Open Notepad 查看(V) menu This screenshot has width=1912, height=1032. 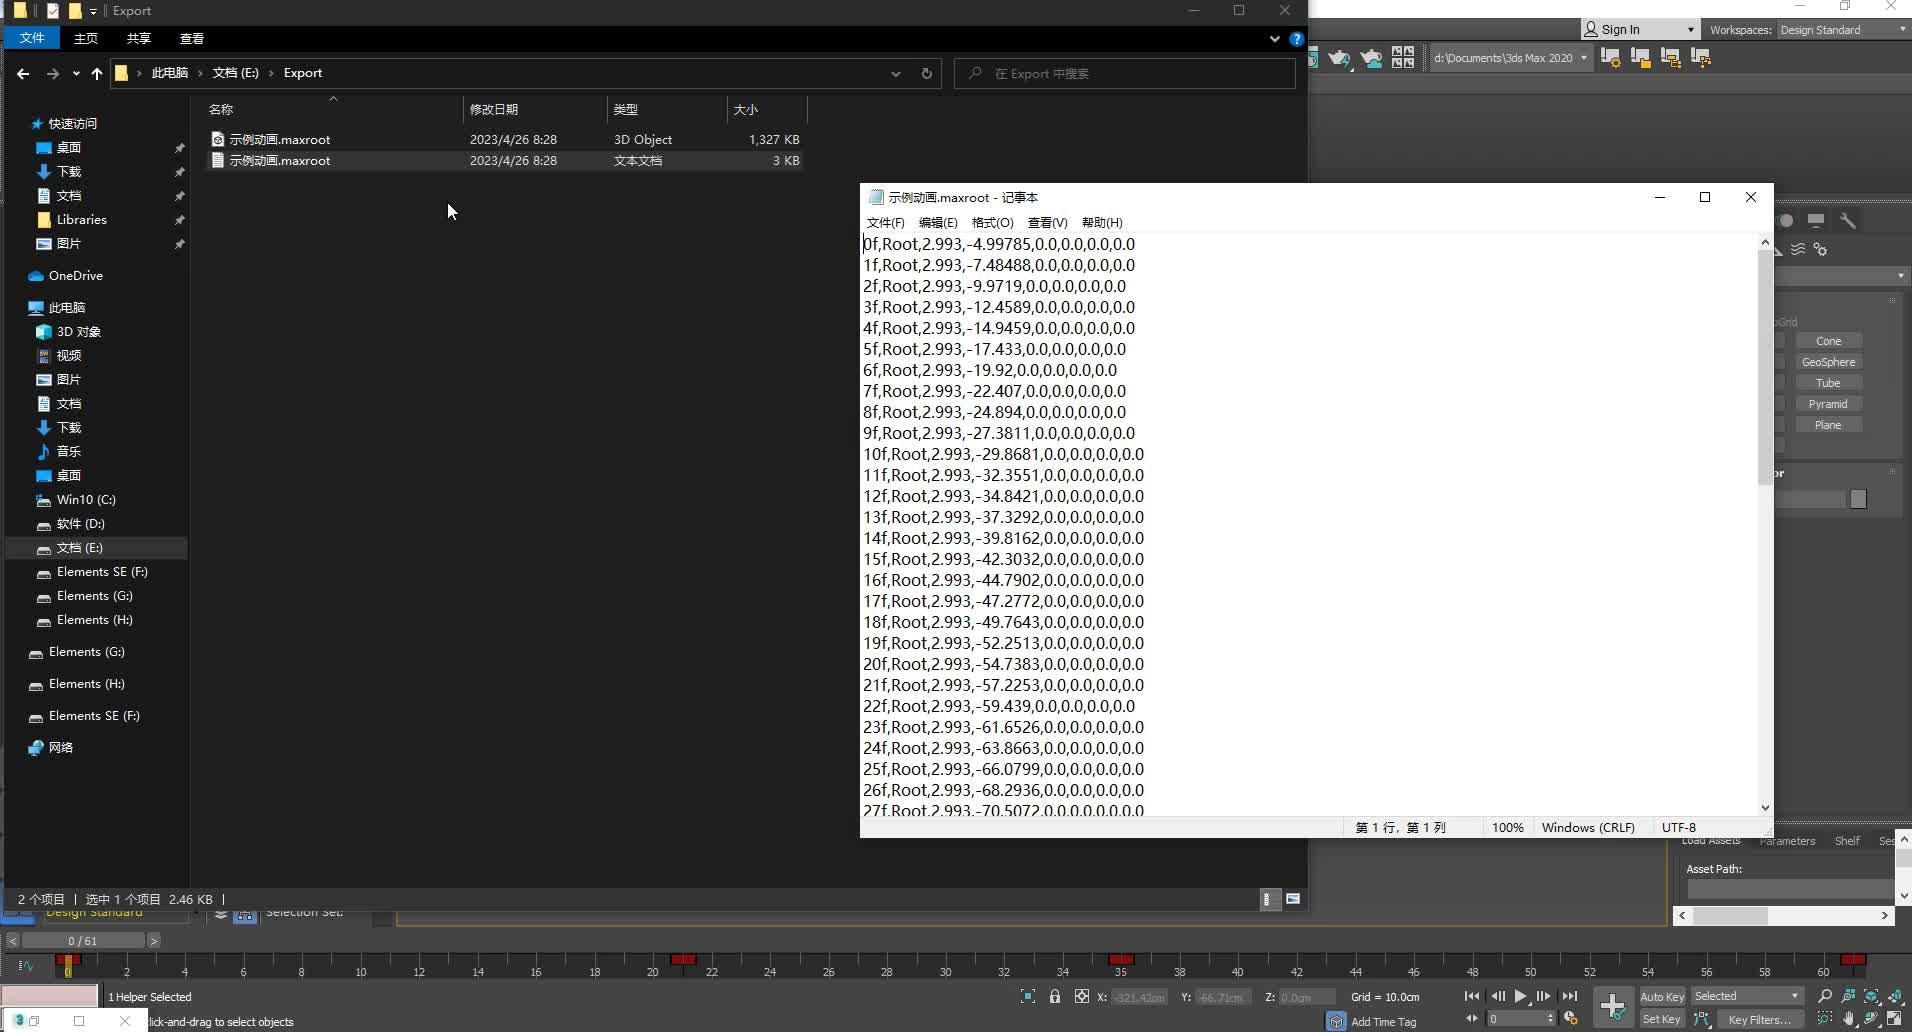(x=1047, y=222)
